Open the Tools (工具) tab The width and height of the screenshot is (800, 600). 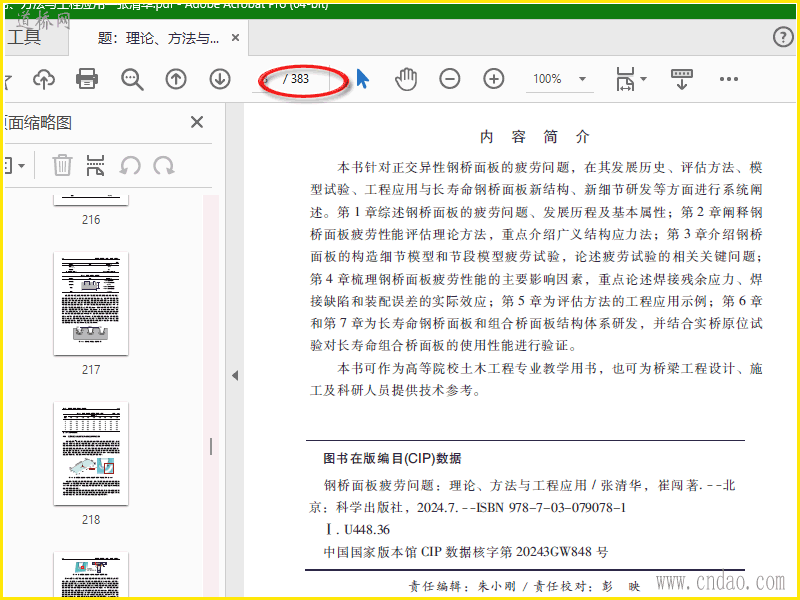click(x=24, y=37)
